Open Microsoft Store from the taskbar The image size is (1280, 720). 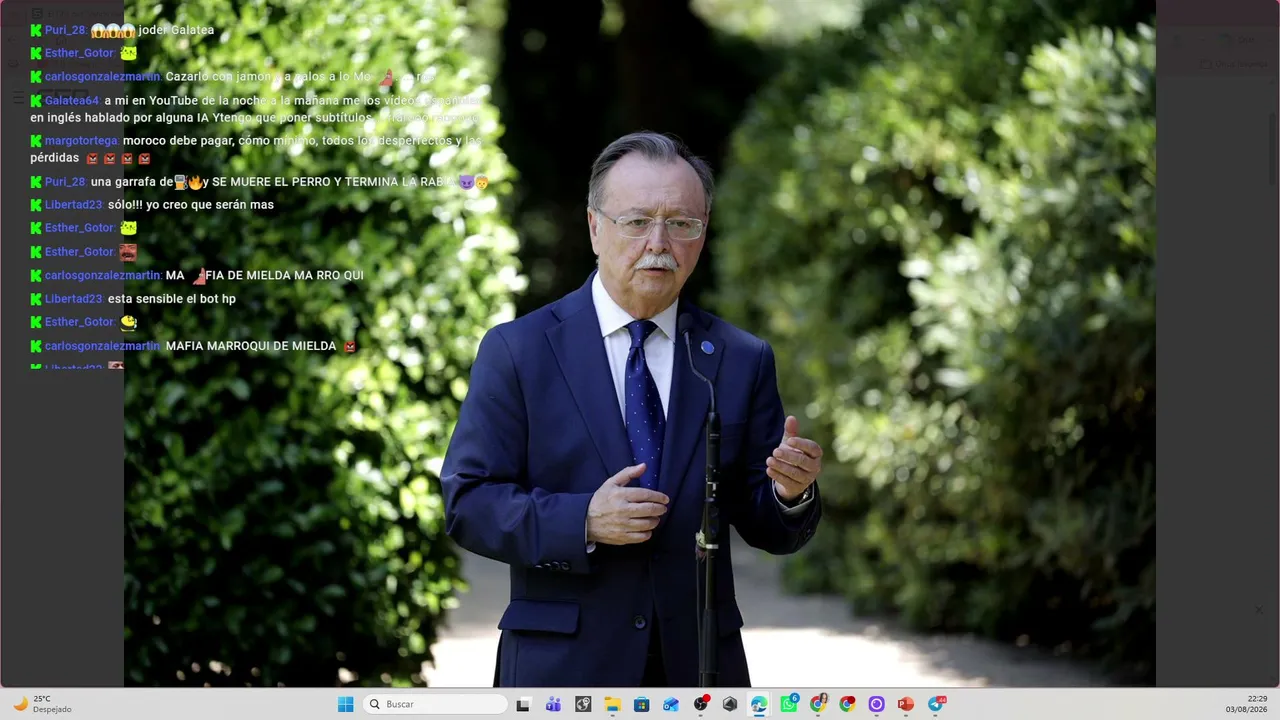coord(642,704)
